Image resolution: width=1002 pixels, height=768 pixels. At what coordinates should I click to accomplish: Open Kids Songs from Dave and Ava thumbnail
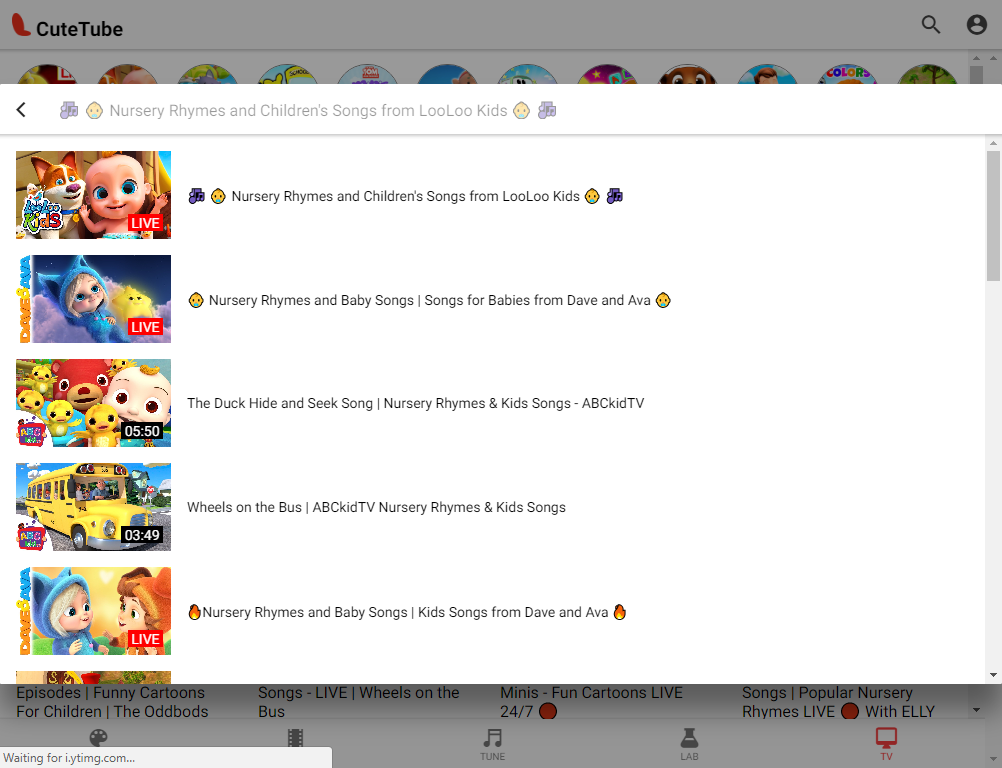pyautogui.click(x=93, y=611)
